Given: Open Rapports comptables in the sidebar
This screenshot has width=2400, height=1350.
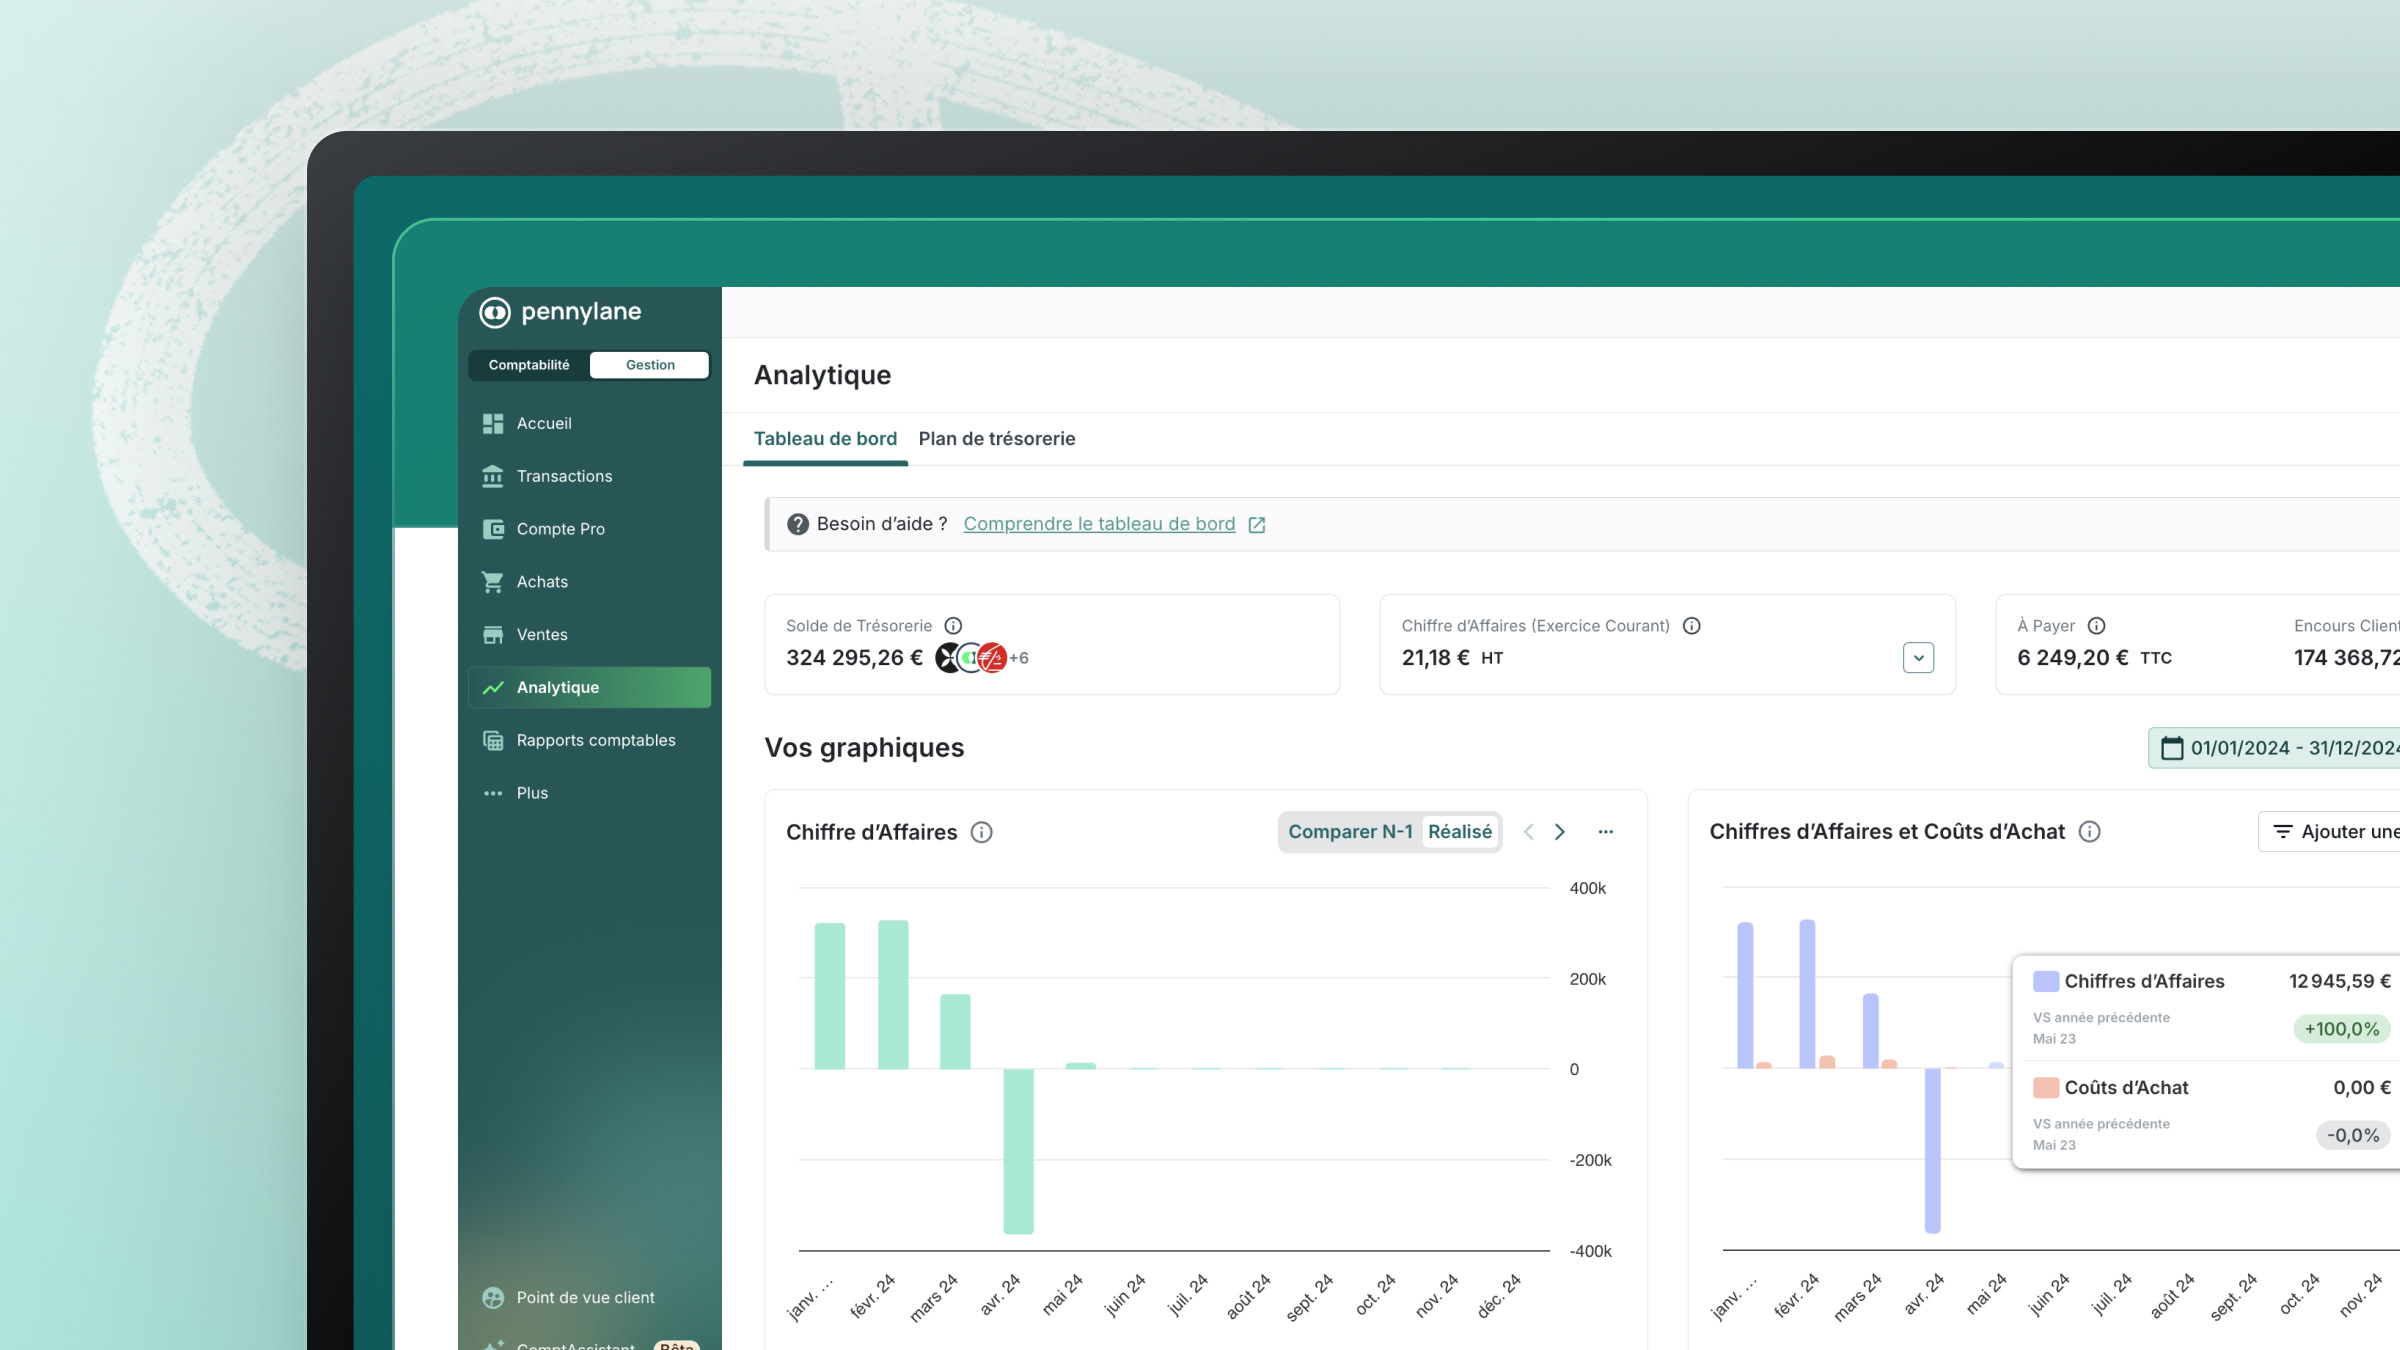Looking at the screenshot, I should coord(589,740).
